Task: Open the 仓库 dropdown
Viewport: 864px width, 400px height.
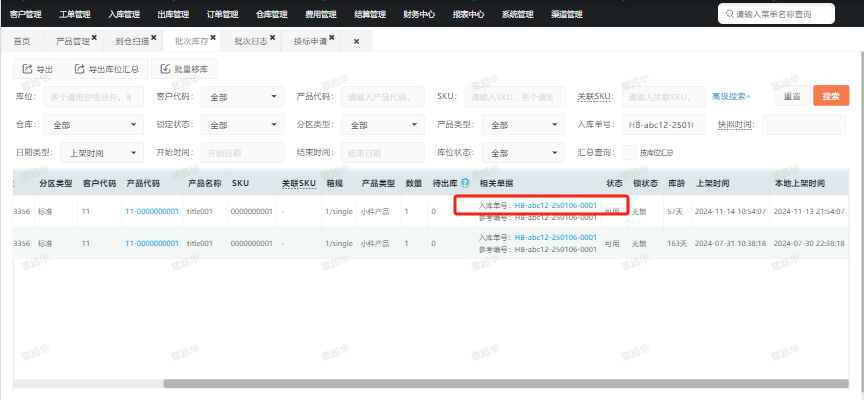Action: (94, 125)
